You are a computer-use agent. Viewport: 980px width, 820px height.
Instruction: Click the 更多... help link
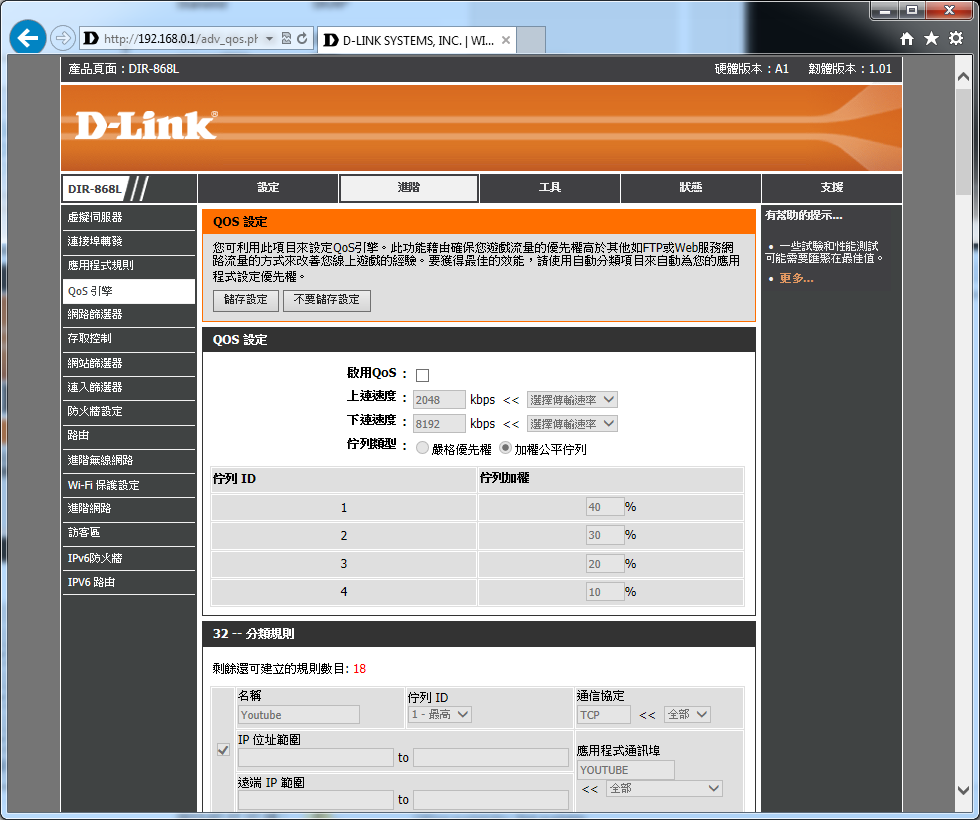[796, 278]
